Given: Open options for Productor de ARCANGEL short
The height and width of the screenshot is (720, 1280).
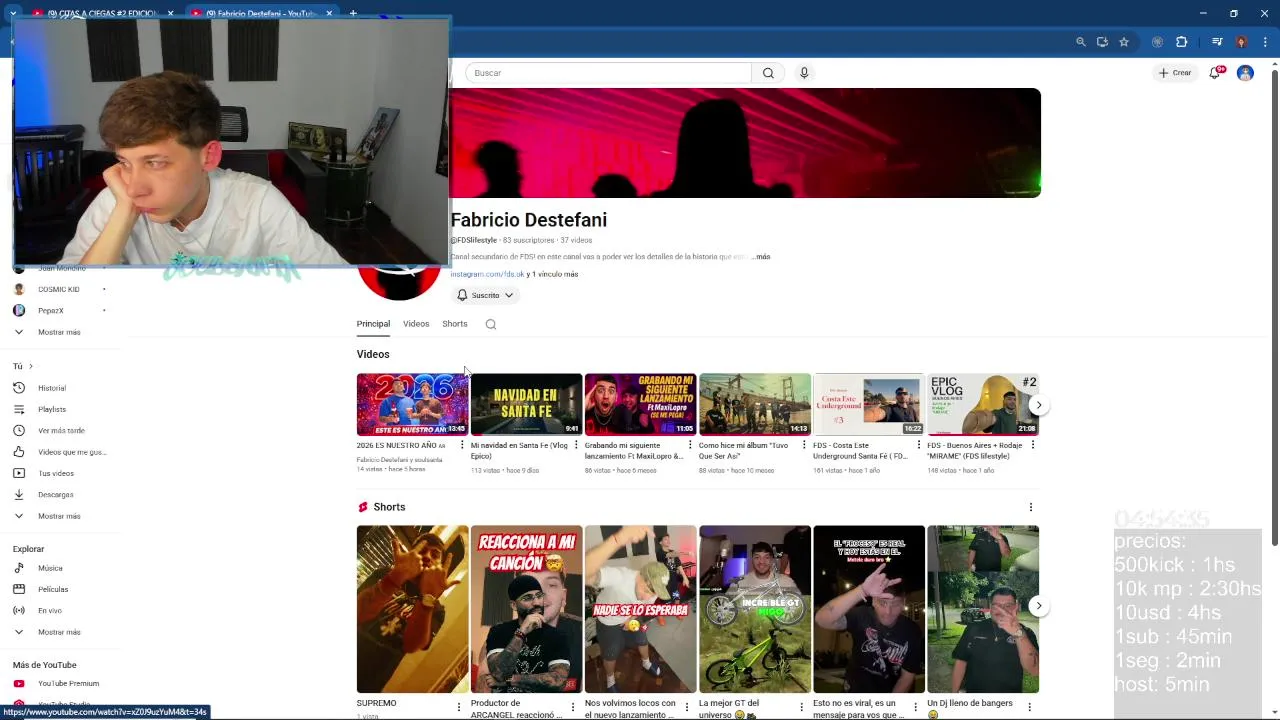Looking at the screenshot, I should (573, 707).
